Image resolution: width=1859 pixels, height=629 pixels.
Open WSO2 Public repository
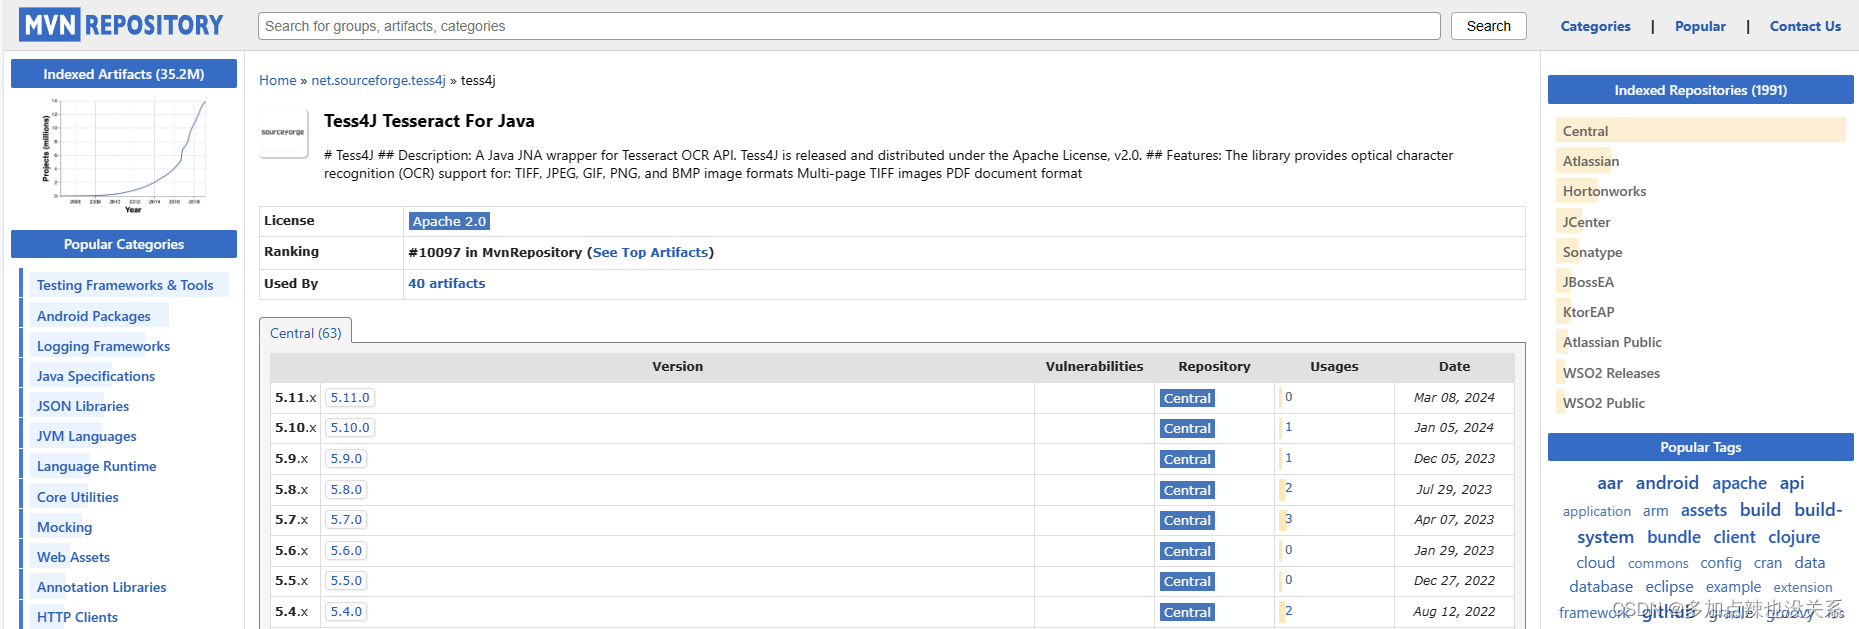point(1603,403)
